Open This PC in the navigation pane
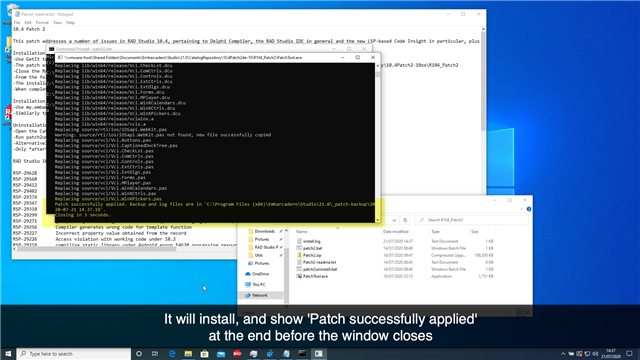 coord(258,284)
